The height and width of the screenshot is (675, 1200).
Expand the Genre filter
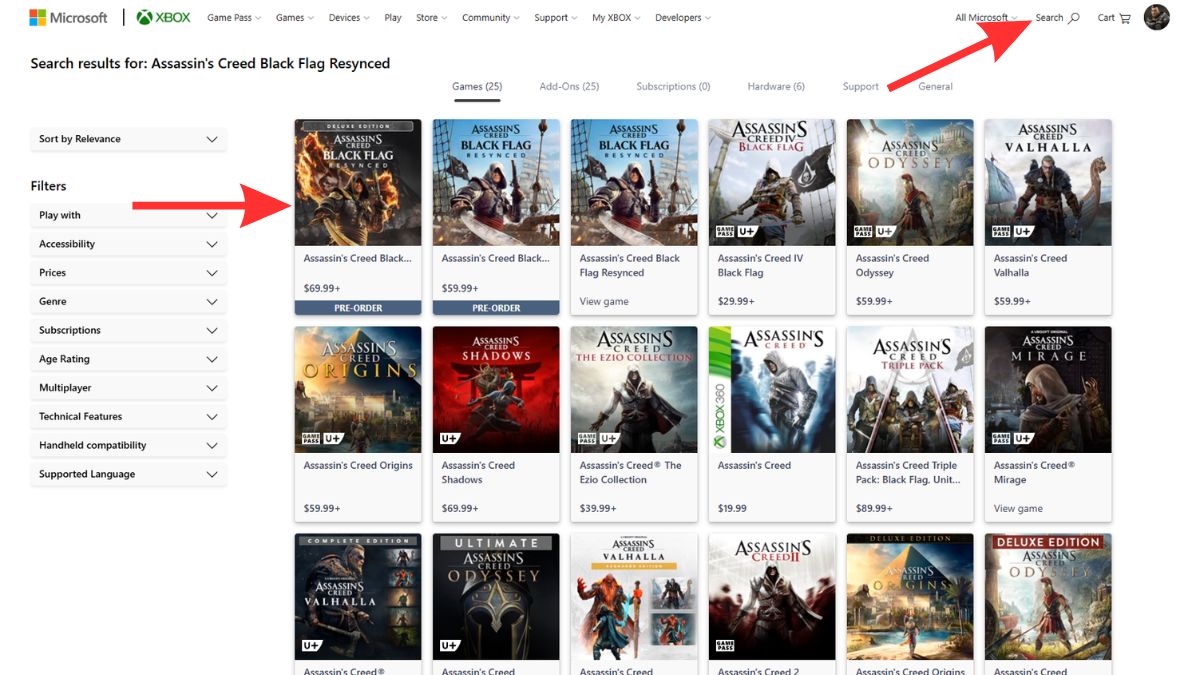point(128,302)
